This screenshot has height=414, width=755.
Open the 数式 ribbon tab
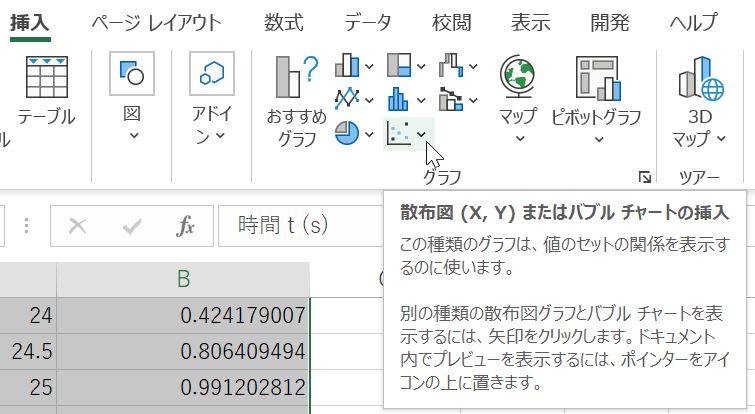284,23
